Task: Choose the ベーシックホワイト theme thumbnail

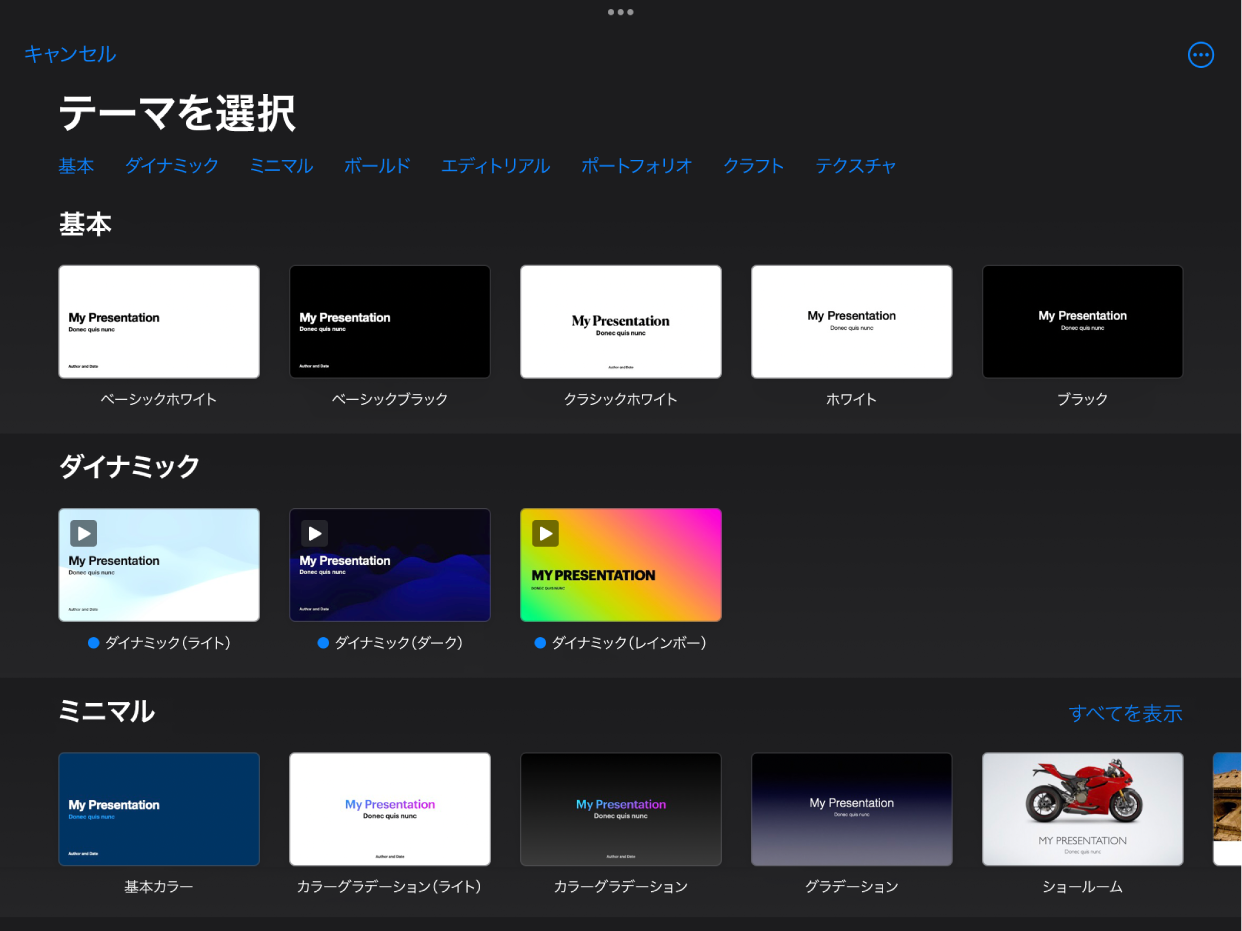Action: click(159, 322)
